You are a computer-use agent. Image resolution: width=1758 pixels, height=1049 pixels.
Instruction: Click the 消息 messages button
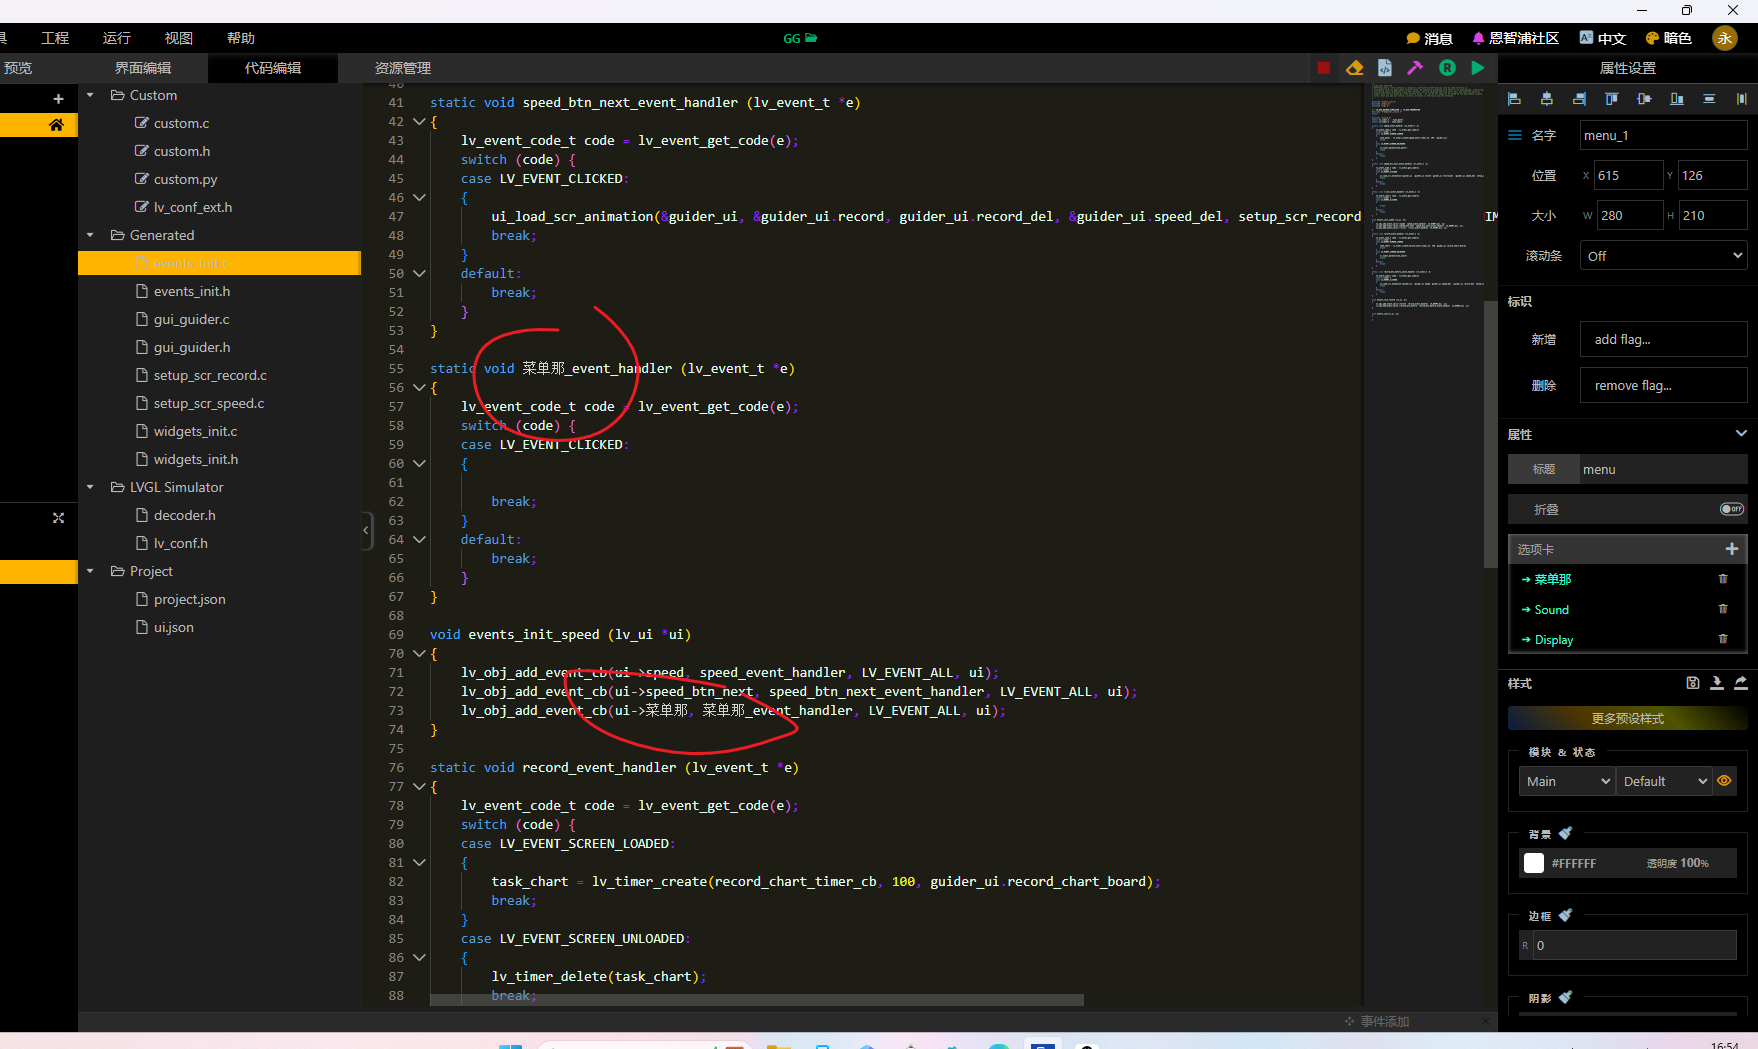click(x=1429, y=38)
